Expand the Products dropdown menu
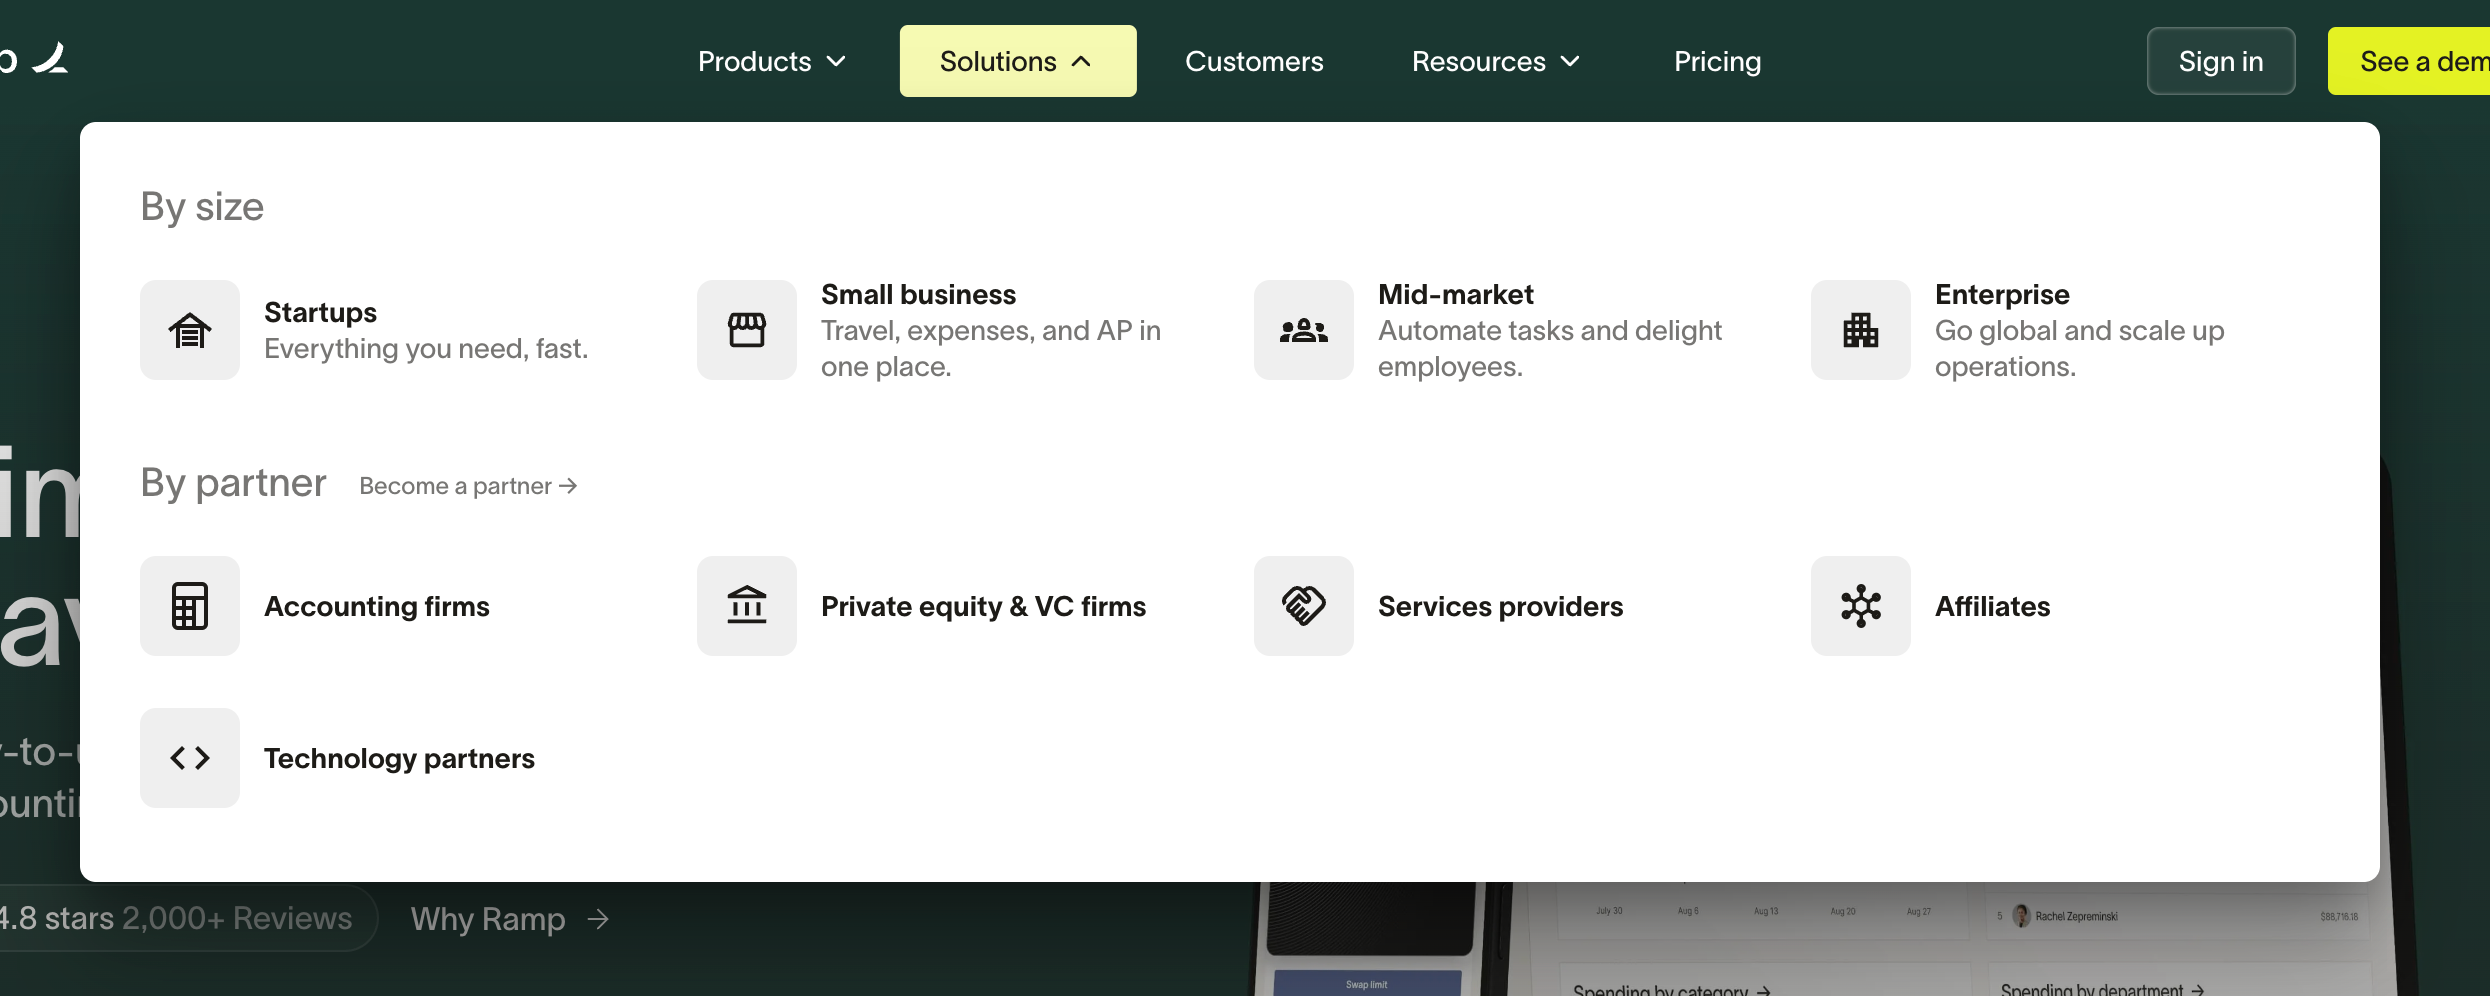 click(x=771, y=62)
